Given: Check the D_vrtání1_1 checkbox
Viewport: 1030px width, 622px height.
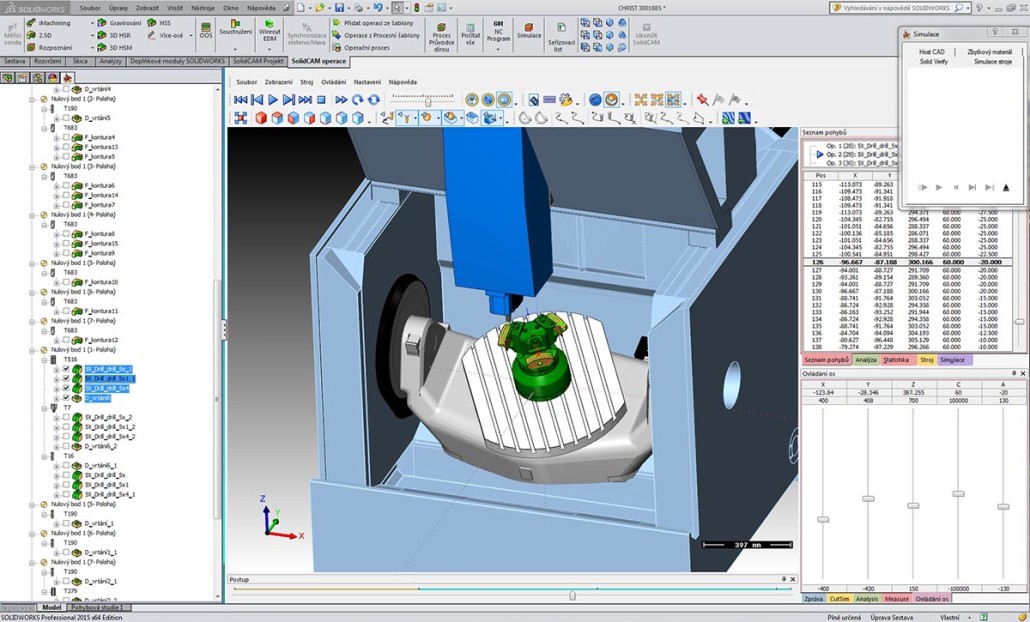Looking at the screenshot, I should click(x=66, y=552).
